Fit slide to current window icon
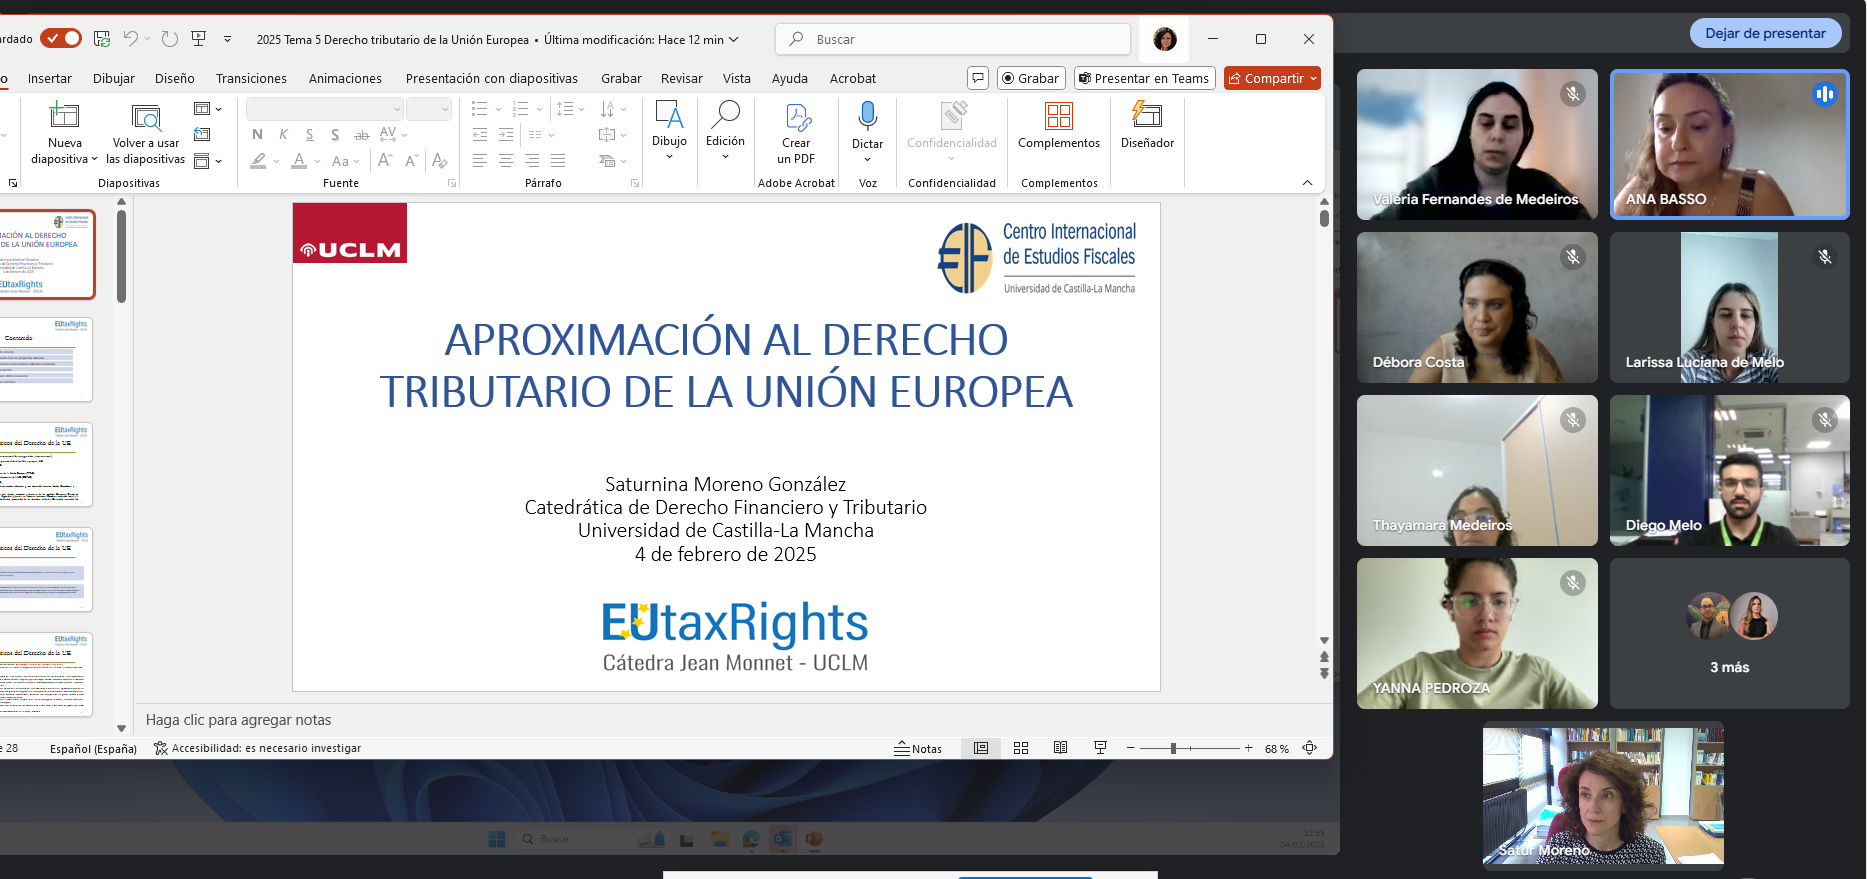This screenshot has height=879, width=1867. pos(1309,748)
